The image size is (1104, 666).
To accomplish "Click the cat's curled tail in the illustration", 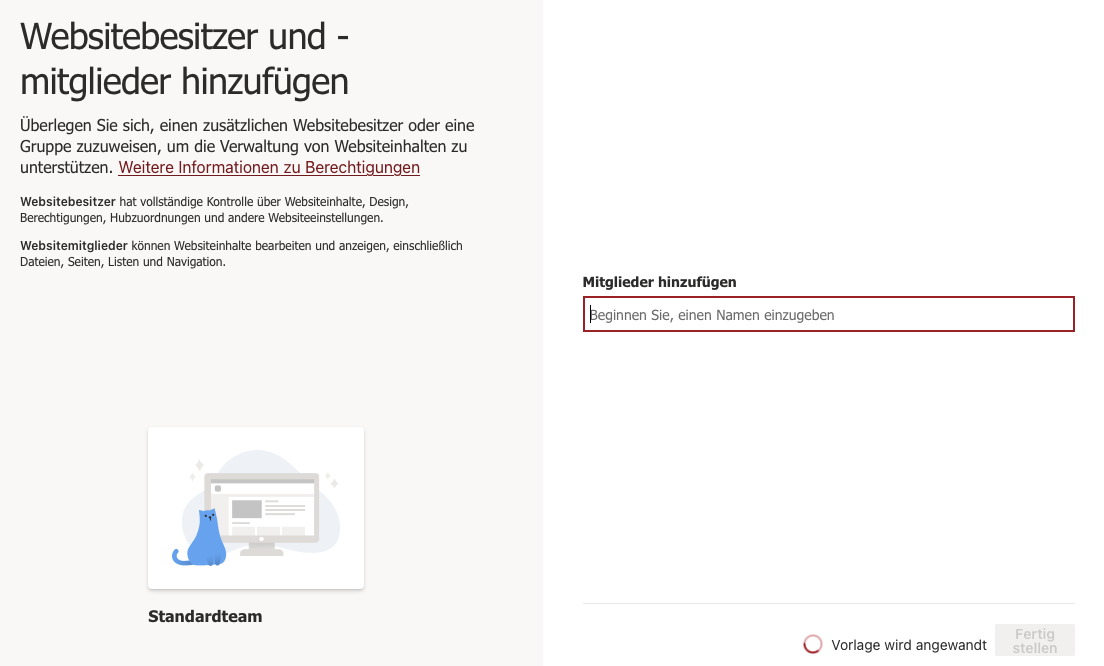I will pos(179,556).
